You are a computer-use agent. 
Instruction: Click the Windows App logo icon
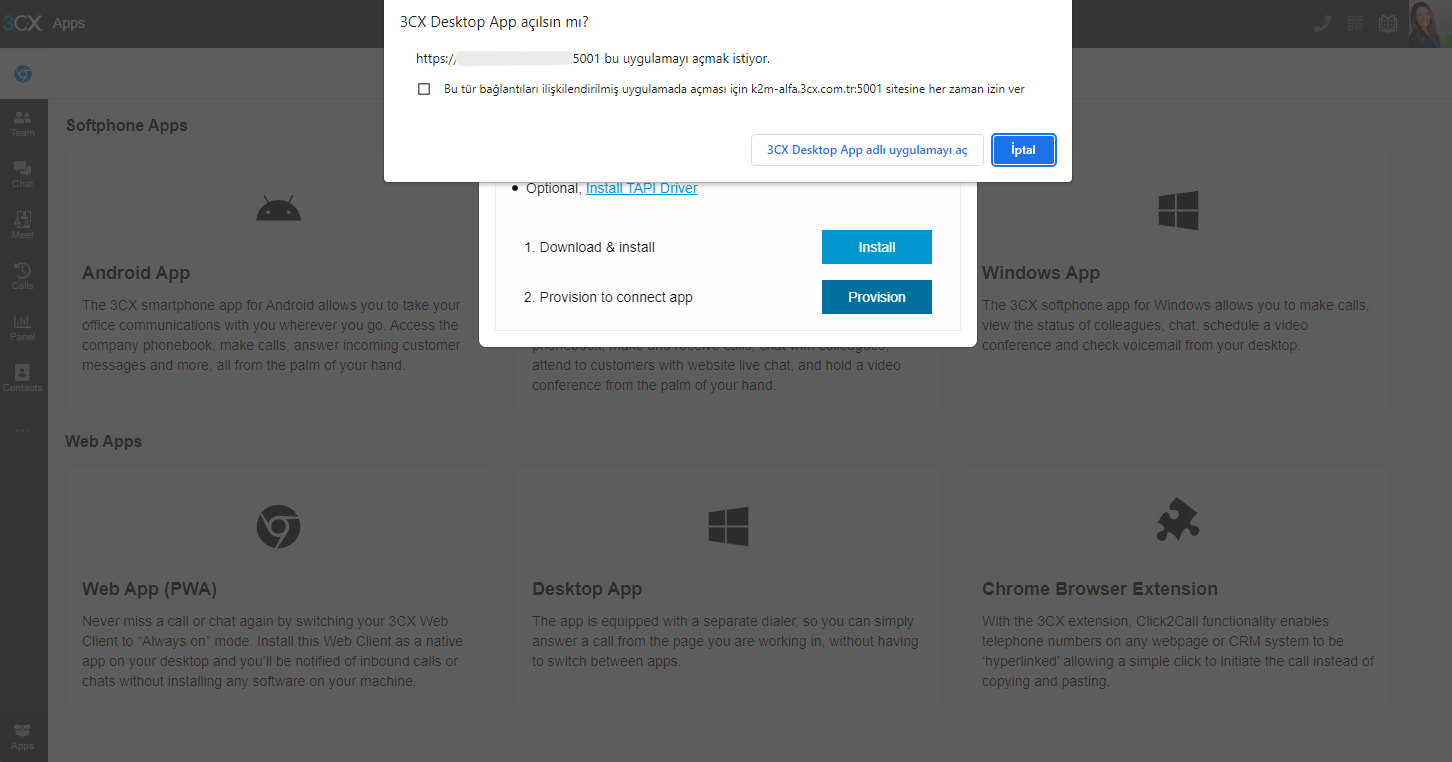coord(1178,211)
